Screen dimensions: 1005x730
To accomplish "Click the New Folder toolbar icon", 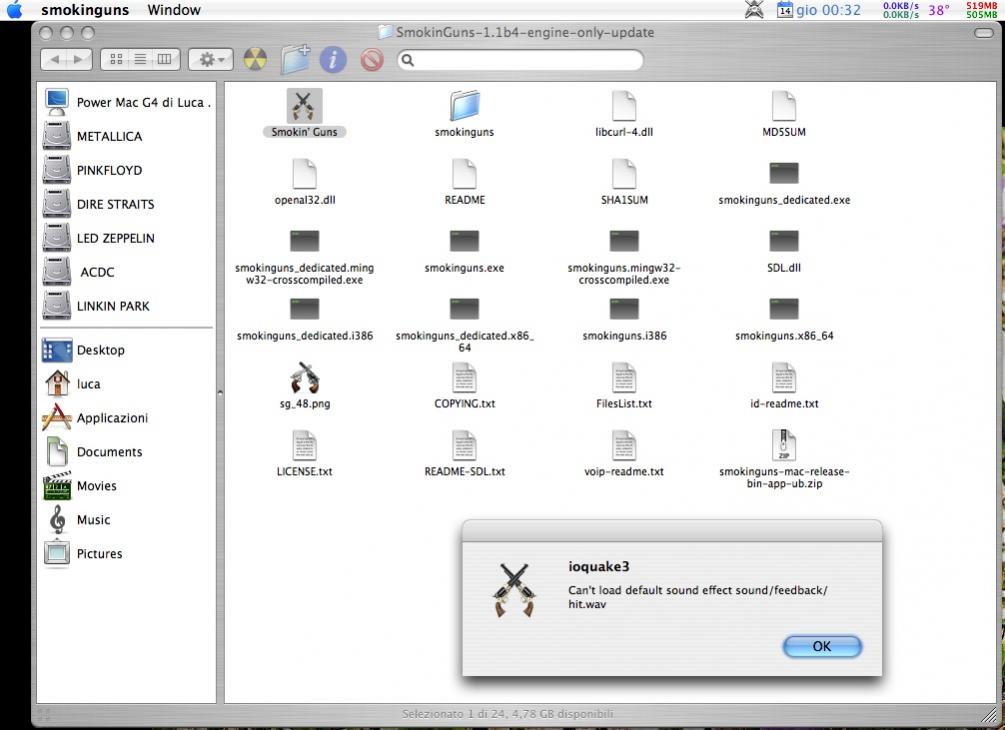I will point(295,60).
